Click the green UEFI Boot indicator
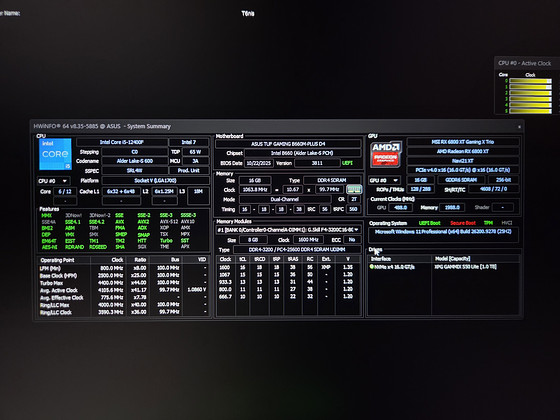Viewport: 560px width, 420px height. pyautogui.click(x=429, y=223)
